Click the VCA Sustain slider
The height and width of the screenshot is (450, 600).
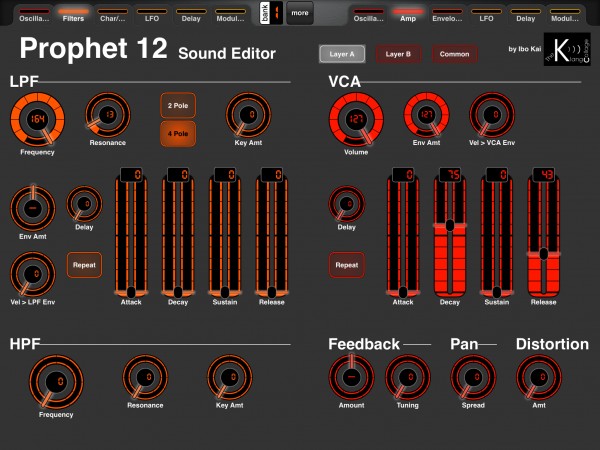pos(497,235)
